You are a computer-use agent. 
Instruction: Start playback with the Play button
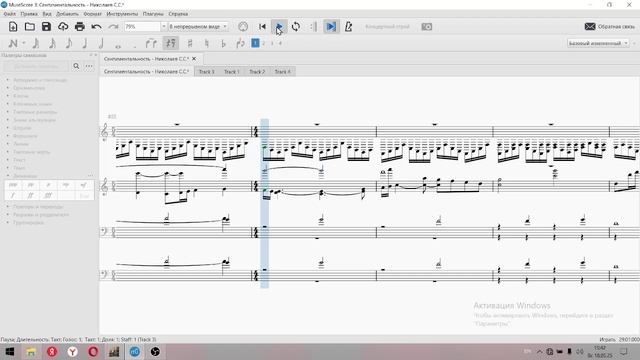[279, 27]
